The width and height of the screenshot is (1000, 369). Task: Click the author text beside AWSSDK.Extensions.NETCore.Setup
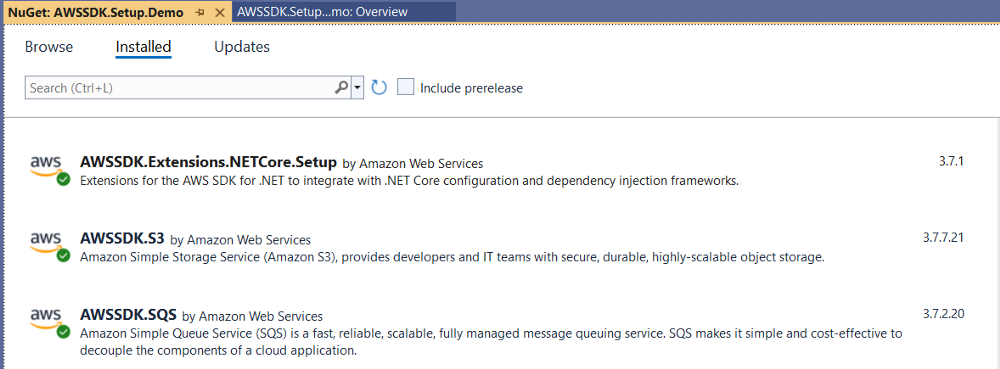(x=413, y=163)
